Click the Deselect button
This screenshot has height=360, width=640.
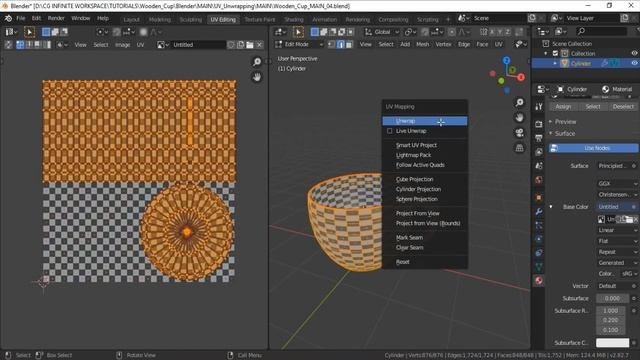point(623,107)
